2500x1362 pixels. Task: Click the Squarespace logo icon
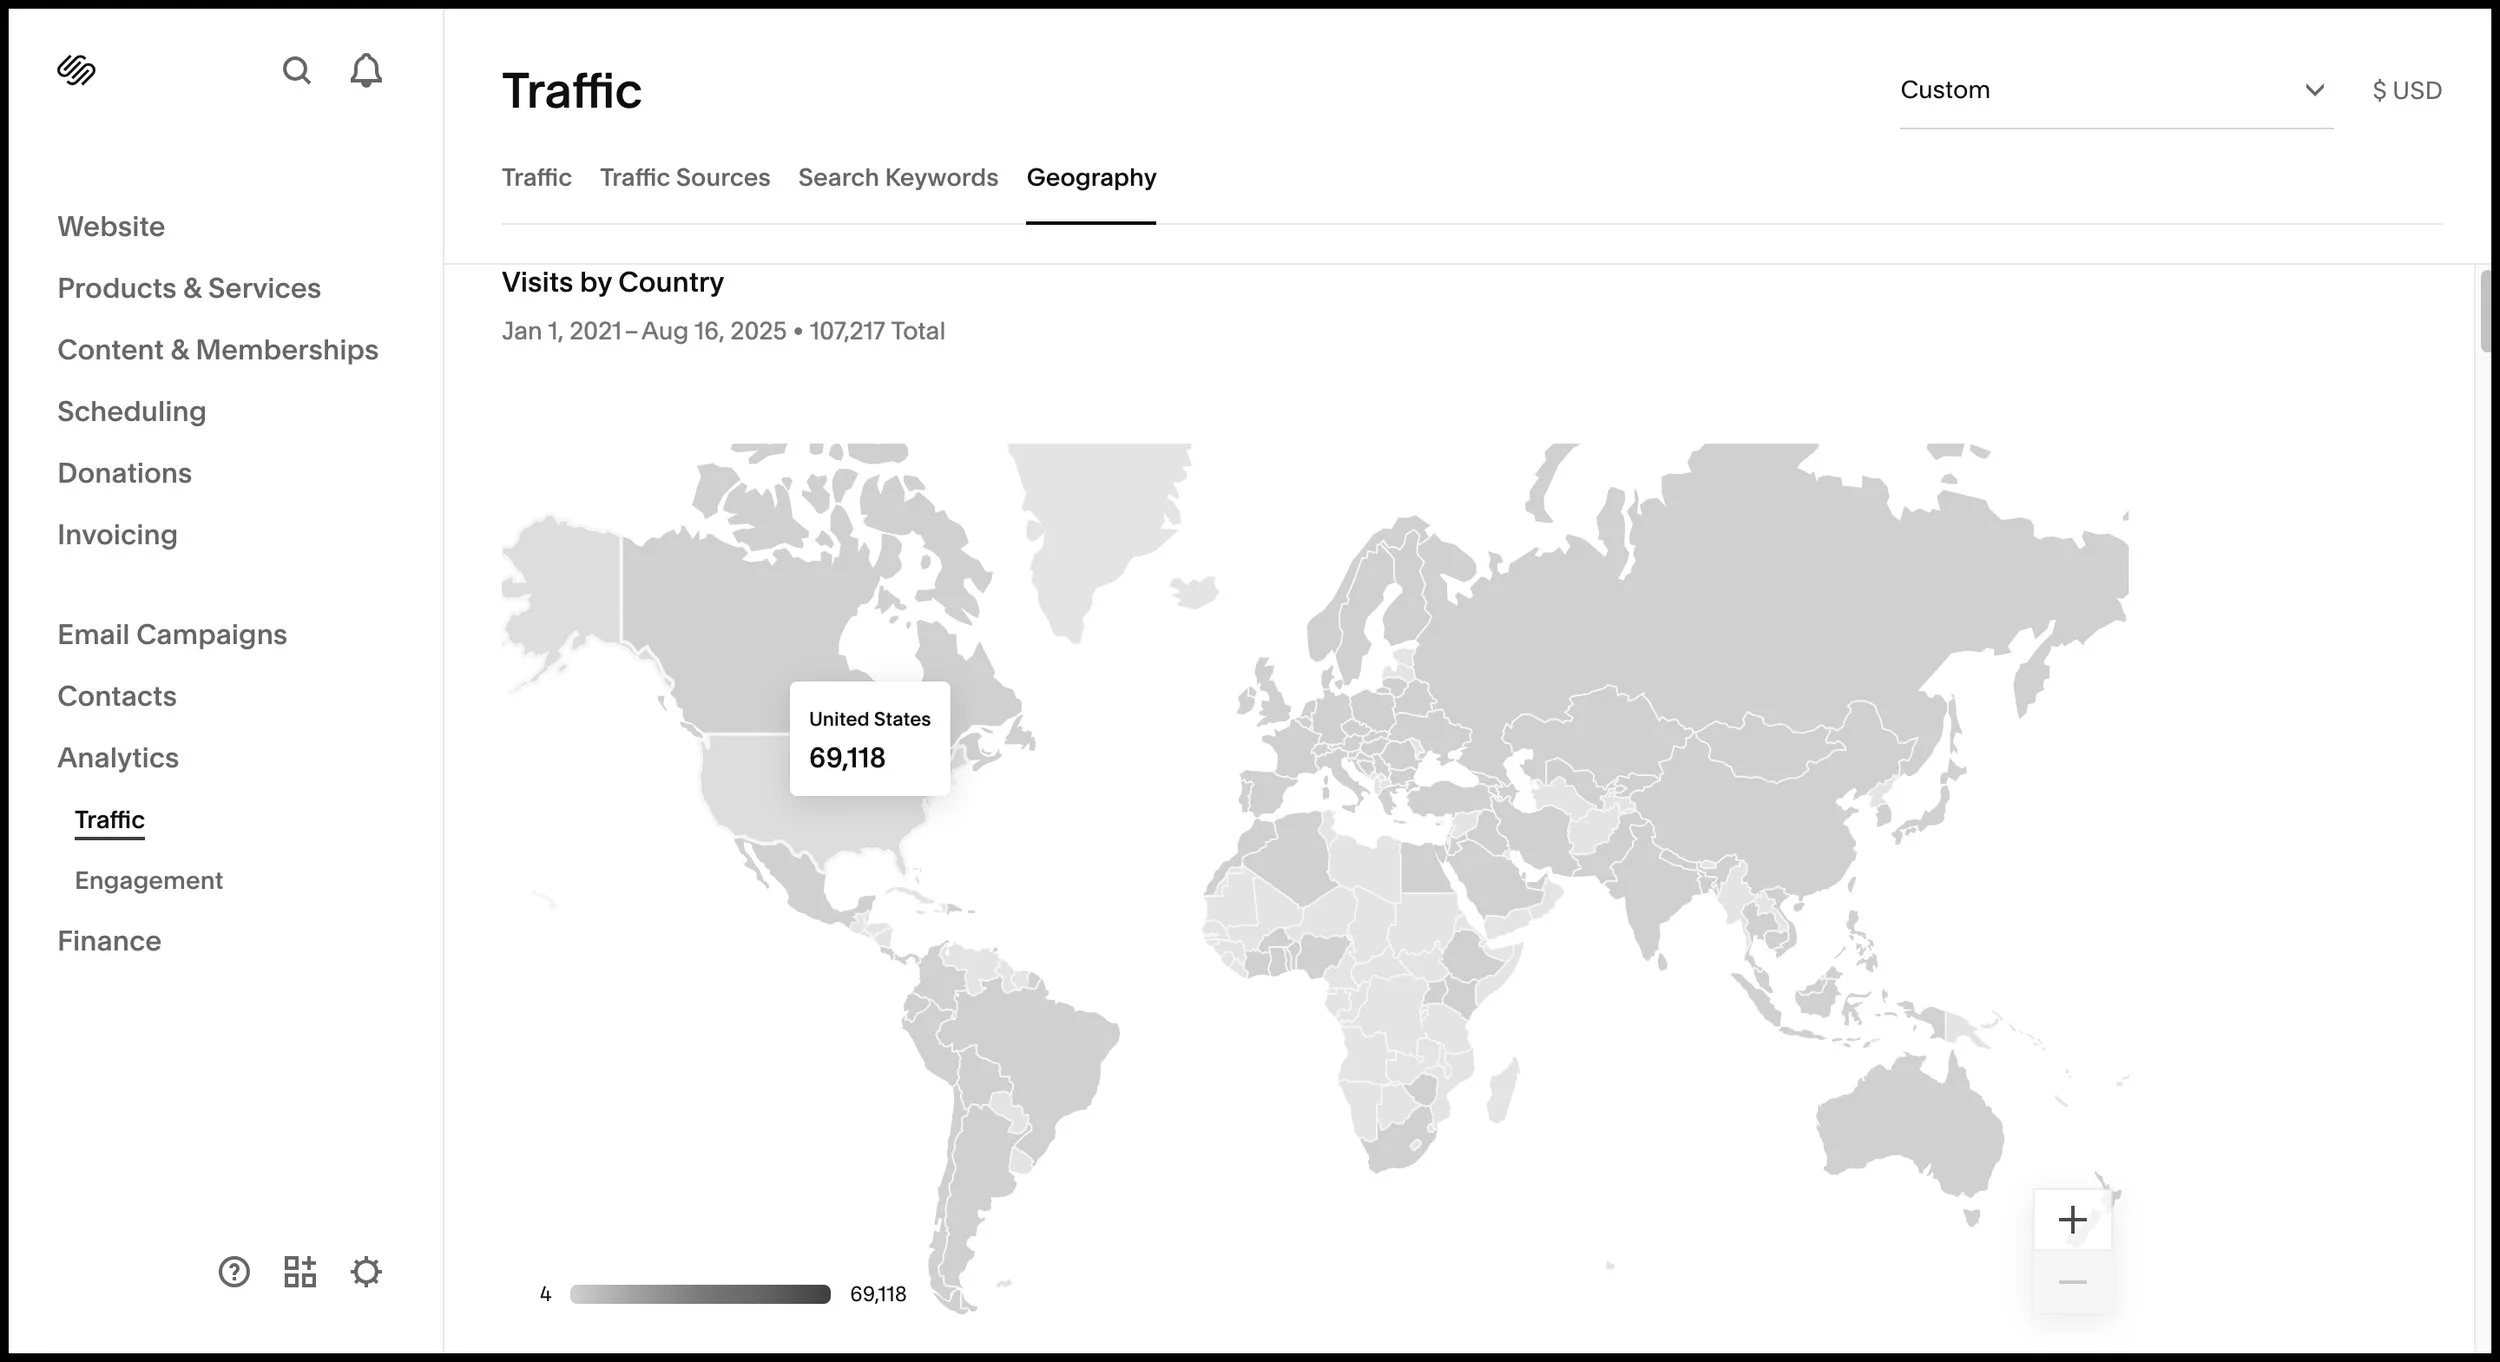[x=76, y=70]
